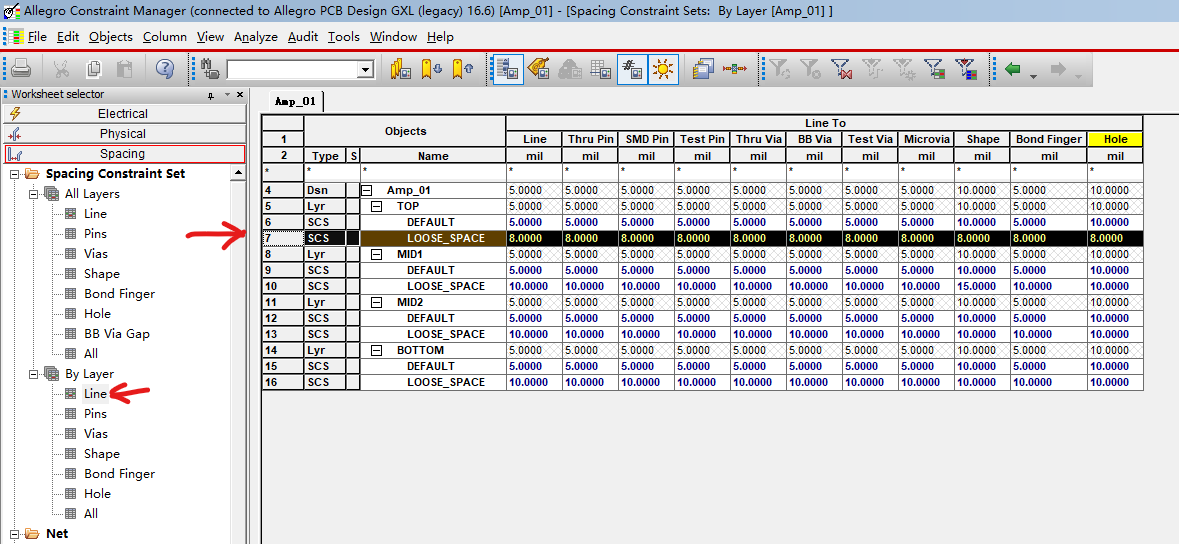This screenshot has height=544, width=1179.
Task: Pin the Worksheet selector panel
Action: (x=211, y=94)
